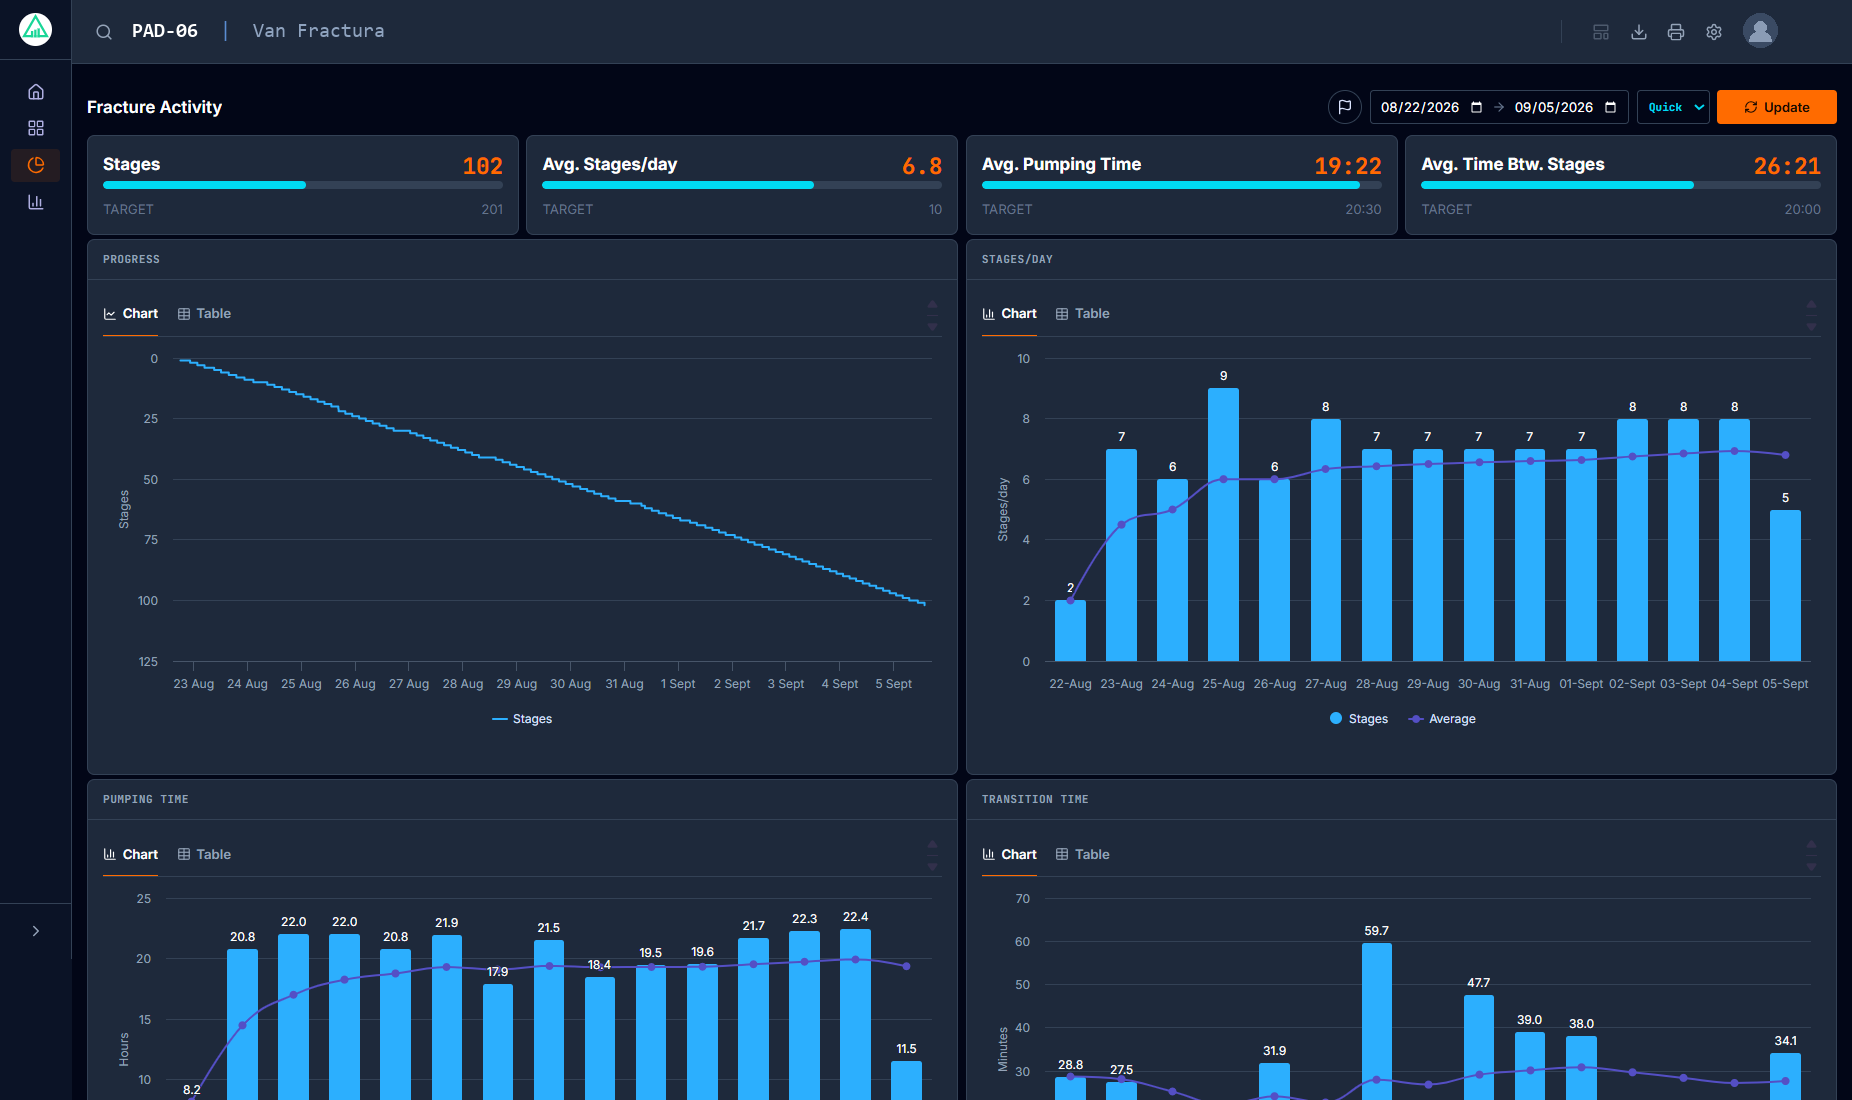
Task: Click the 22.4 bar in Pumping Time
Action: [x=856, y=1014]
